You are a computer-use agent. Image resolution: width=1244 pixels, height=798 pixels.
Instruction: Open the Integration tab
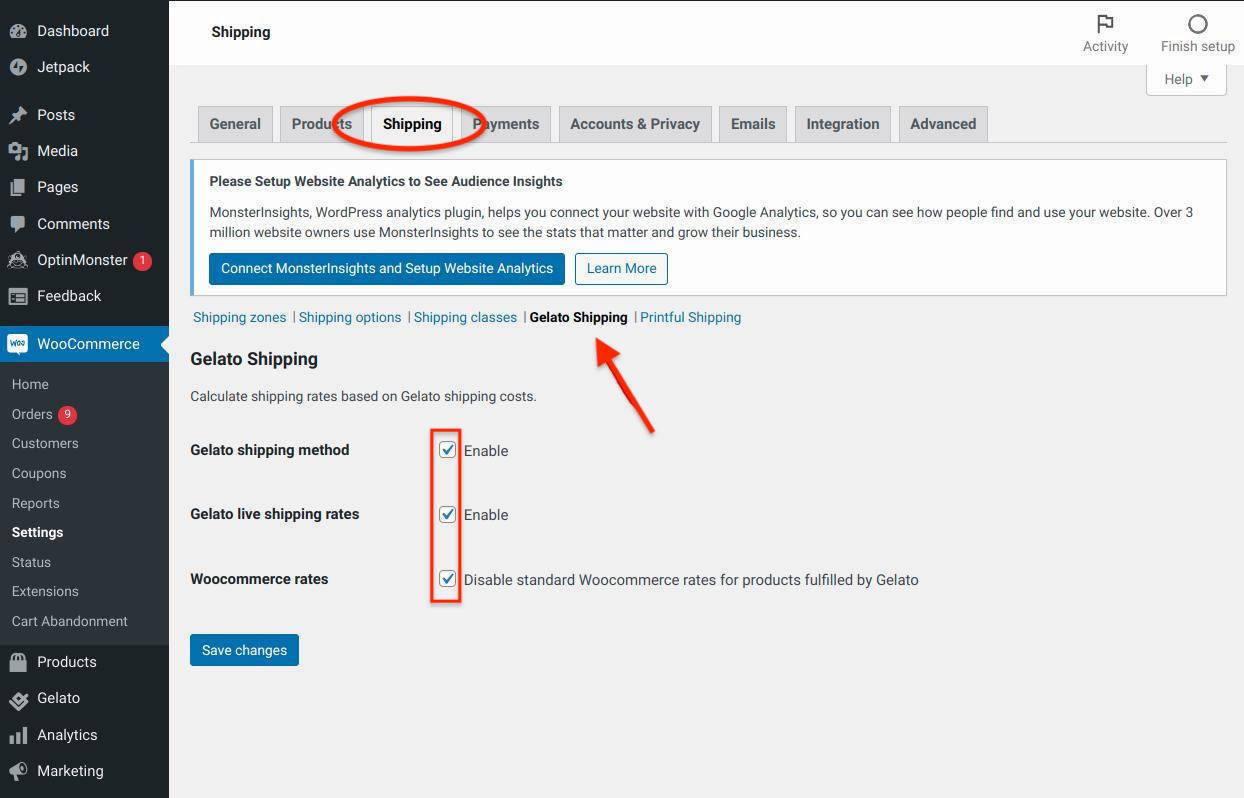(x=843, y=124)
